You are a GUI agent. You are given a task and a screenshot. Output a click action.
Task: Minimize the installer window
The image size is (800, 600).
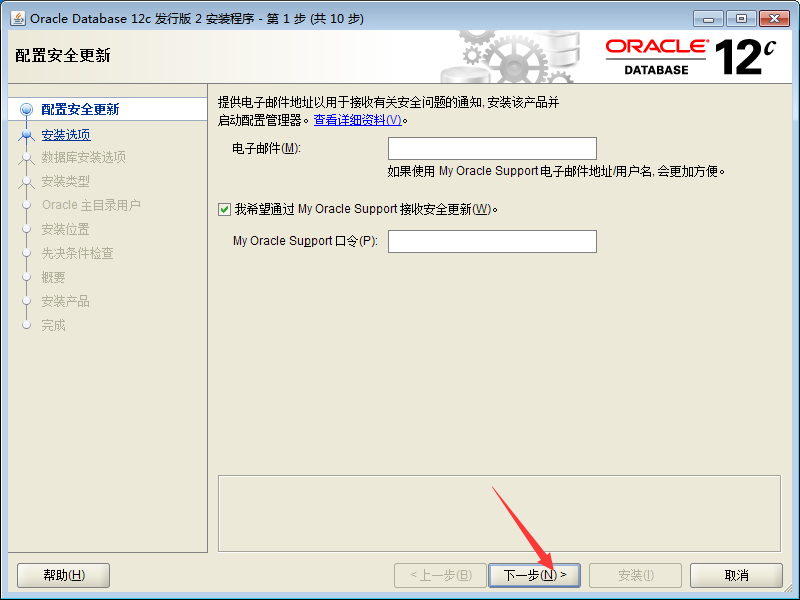click(x=708, y=19)
